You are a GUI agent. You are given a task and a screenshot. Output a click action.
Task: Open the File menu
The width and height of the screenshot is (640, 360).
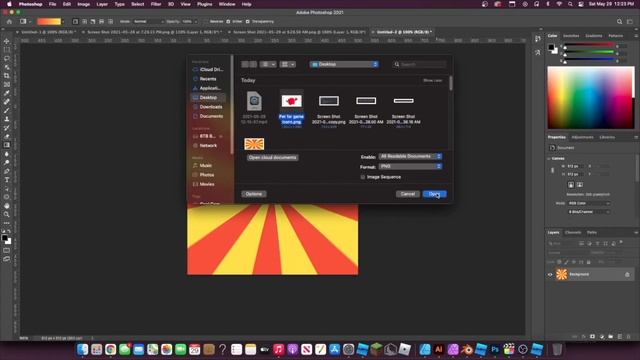tap(52, 4)
